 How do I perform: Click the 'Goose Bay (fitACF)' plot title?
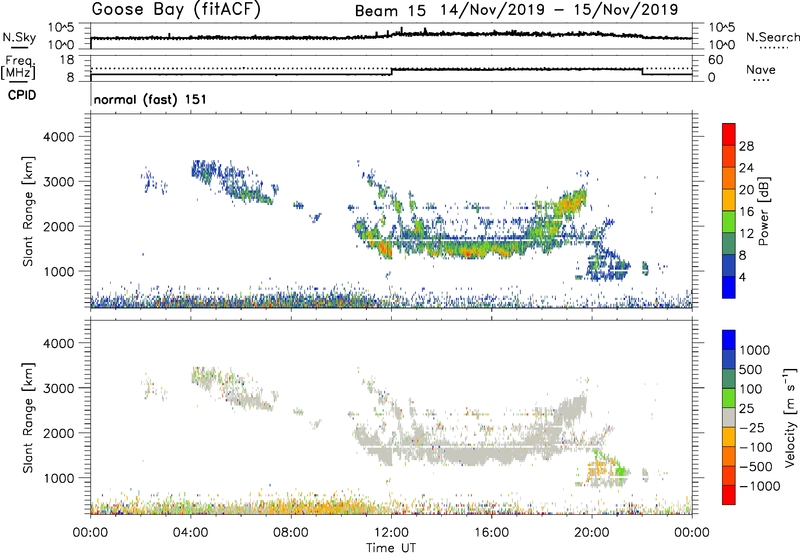click(x=176, y=9)
